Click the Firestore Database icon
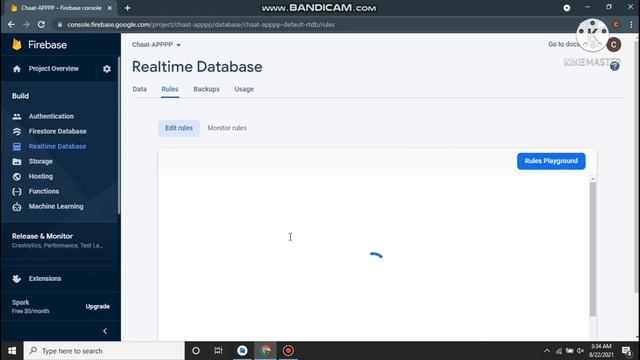 click(17, 131)
